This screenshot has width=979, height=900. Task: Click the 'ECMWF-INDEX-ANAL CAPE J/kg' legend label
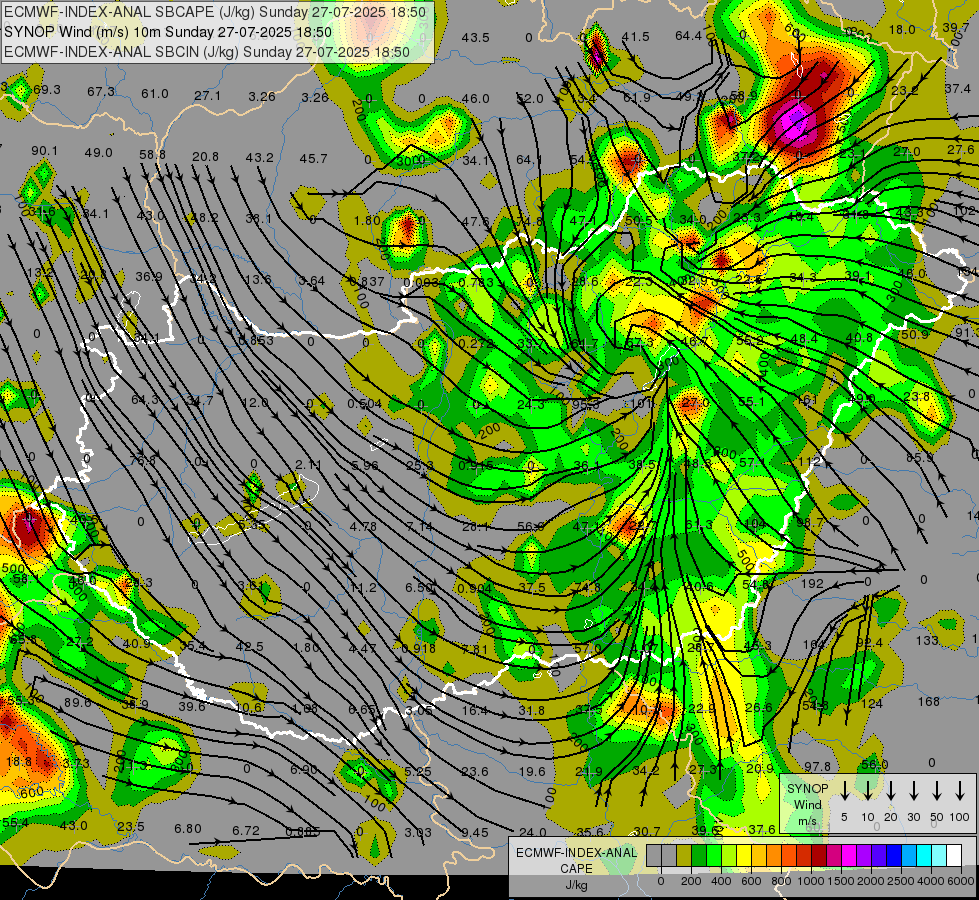point(576,868)
